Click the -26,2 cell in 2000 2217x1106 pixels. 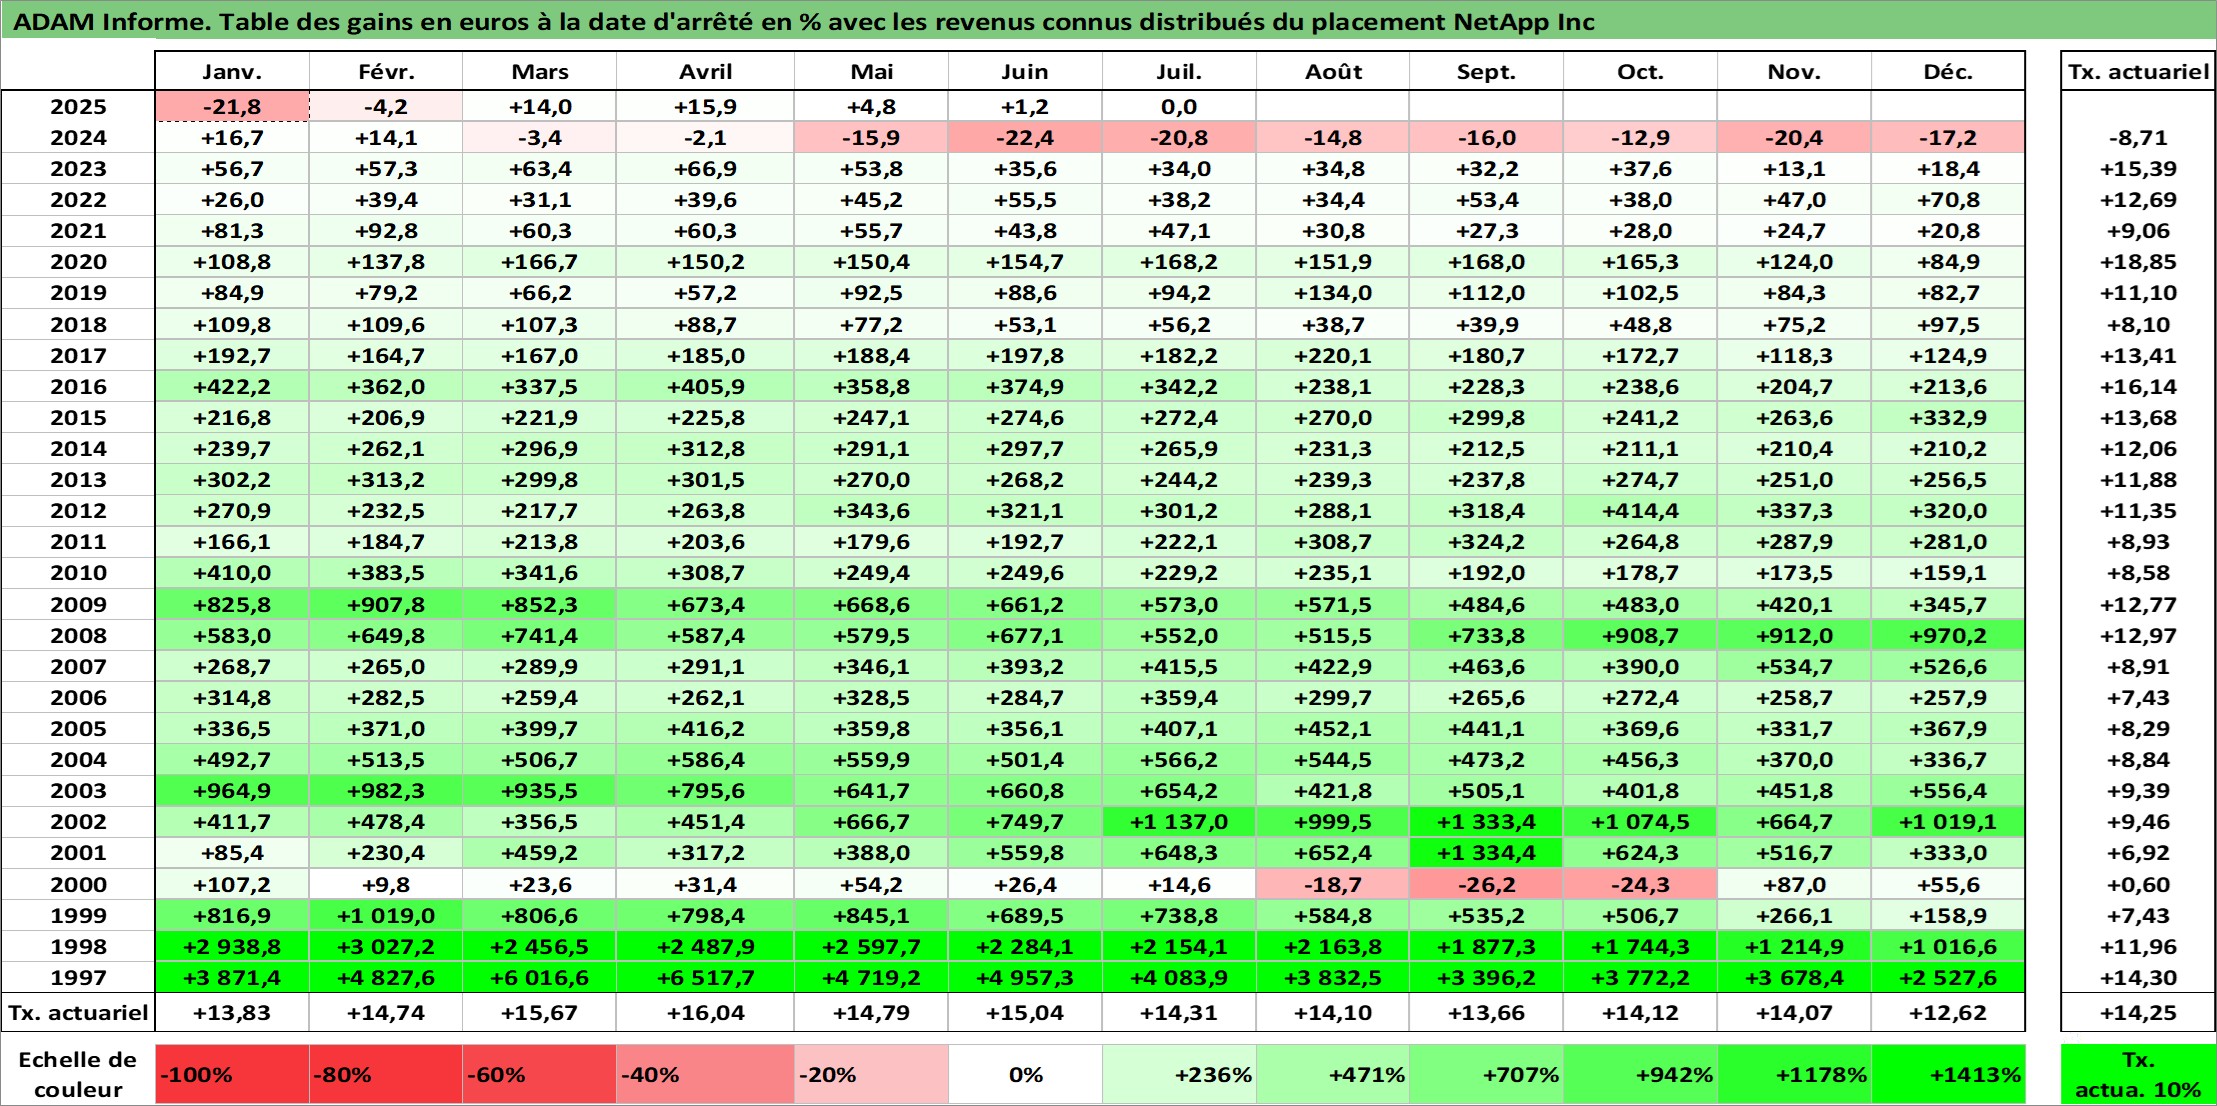coord(1486,885)
